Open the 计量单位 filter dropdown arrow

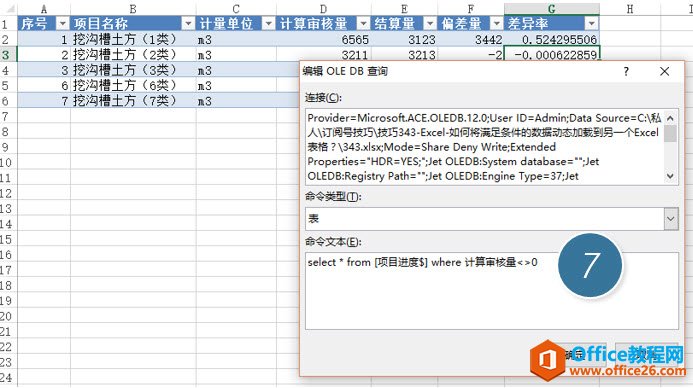(268, 24)
